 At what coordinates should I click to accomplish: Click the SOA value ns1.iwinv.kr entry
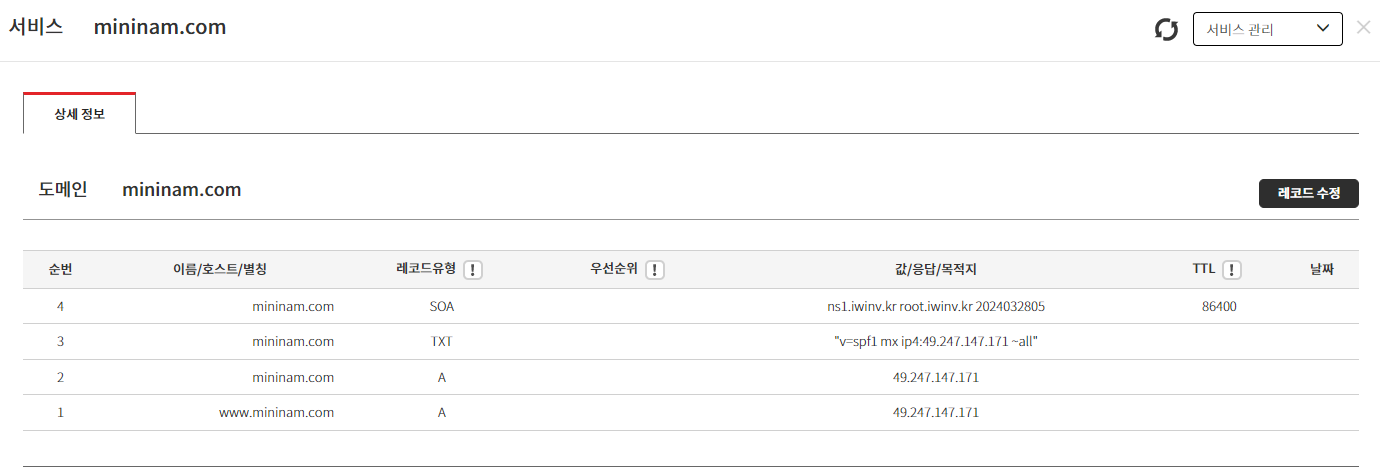coord(935,306)
